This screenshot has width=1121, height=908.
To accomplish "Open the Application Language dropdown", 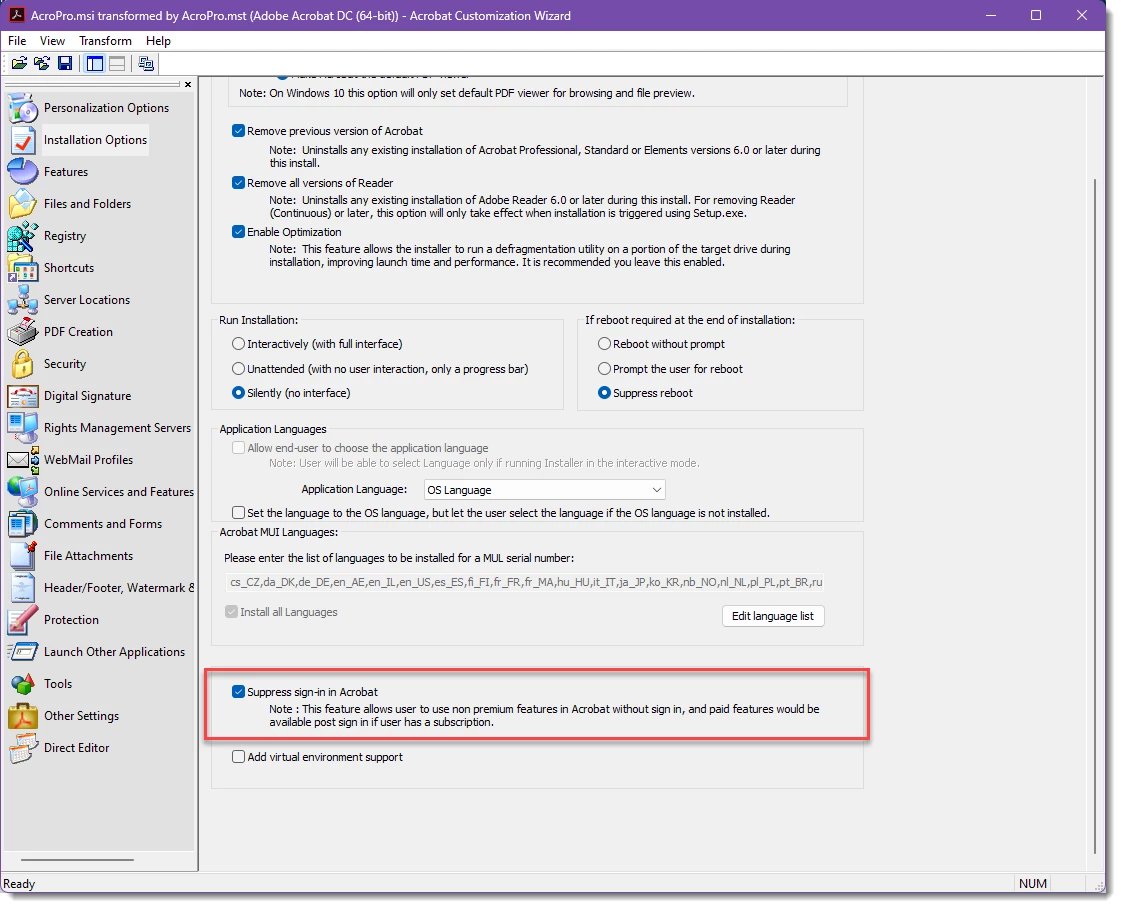I will [545, 490].
